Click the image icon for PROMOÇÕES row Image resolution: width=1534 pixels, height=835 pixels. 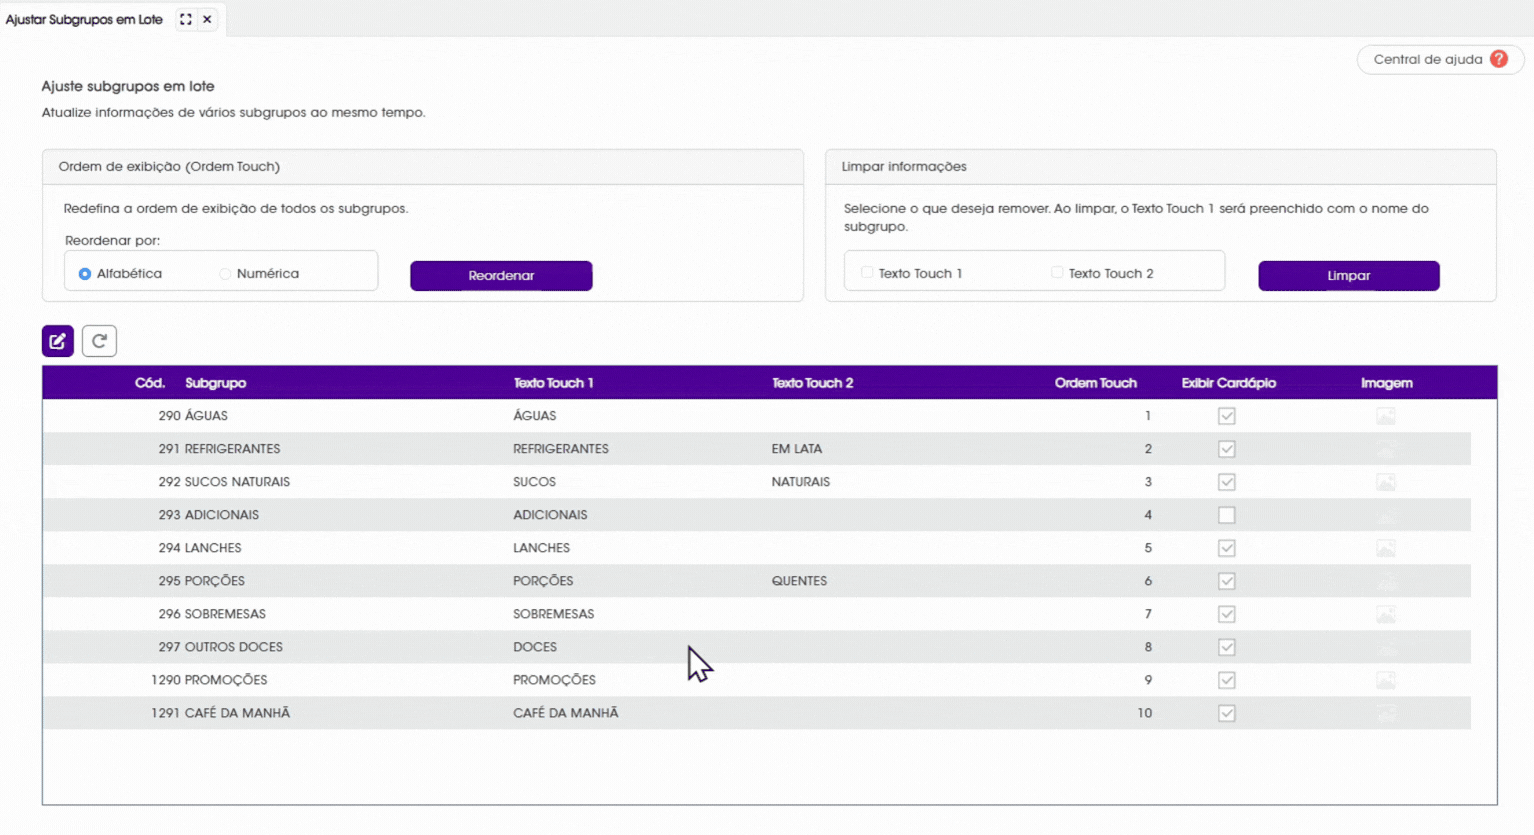1385,680
